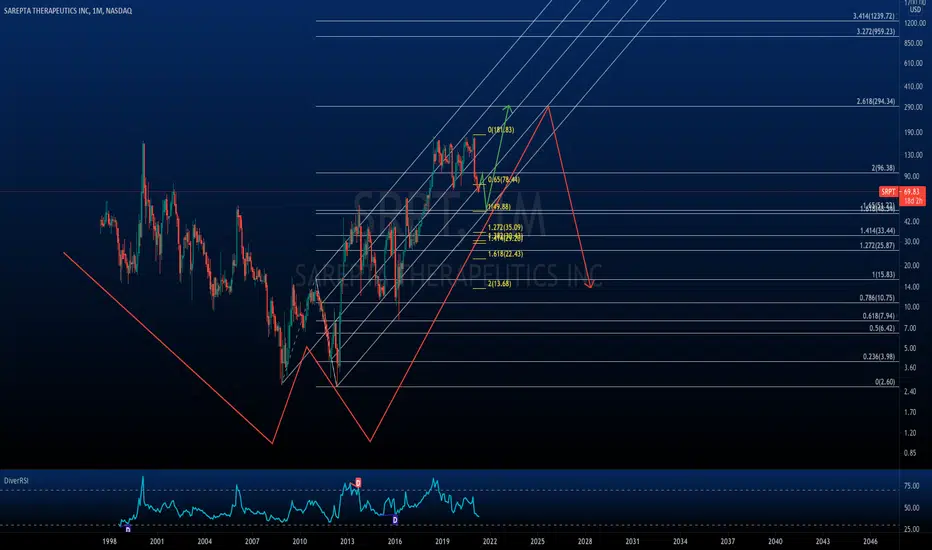932x550 pixels.
Task: Click the 75.00 RSI axis level
Action: 912,486
